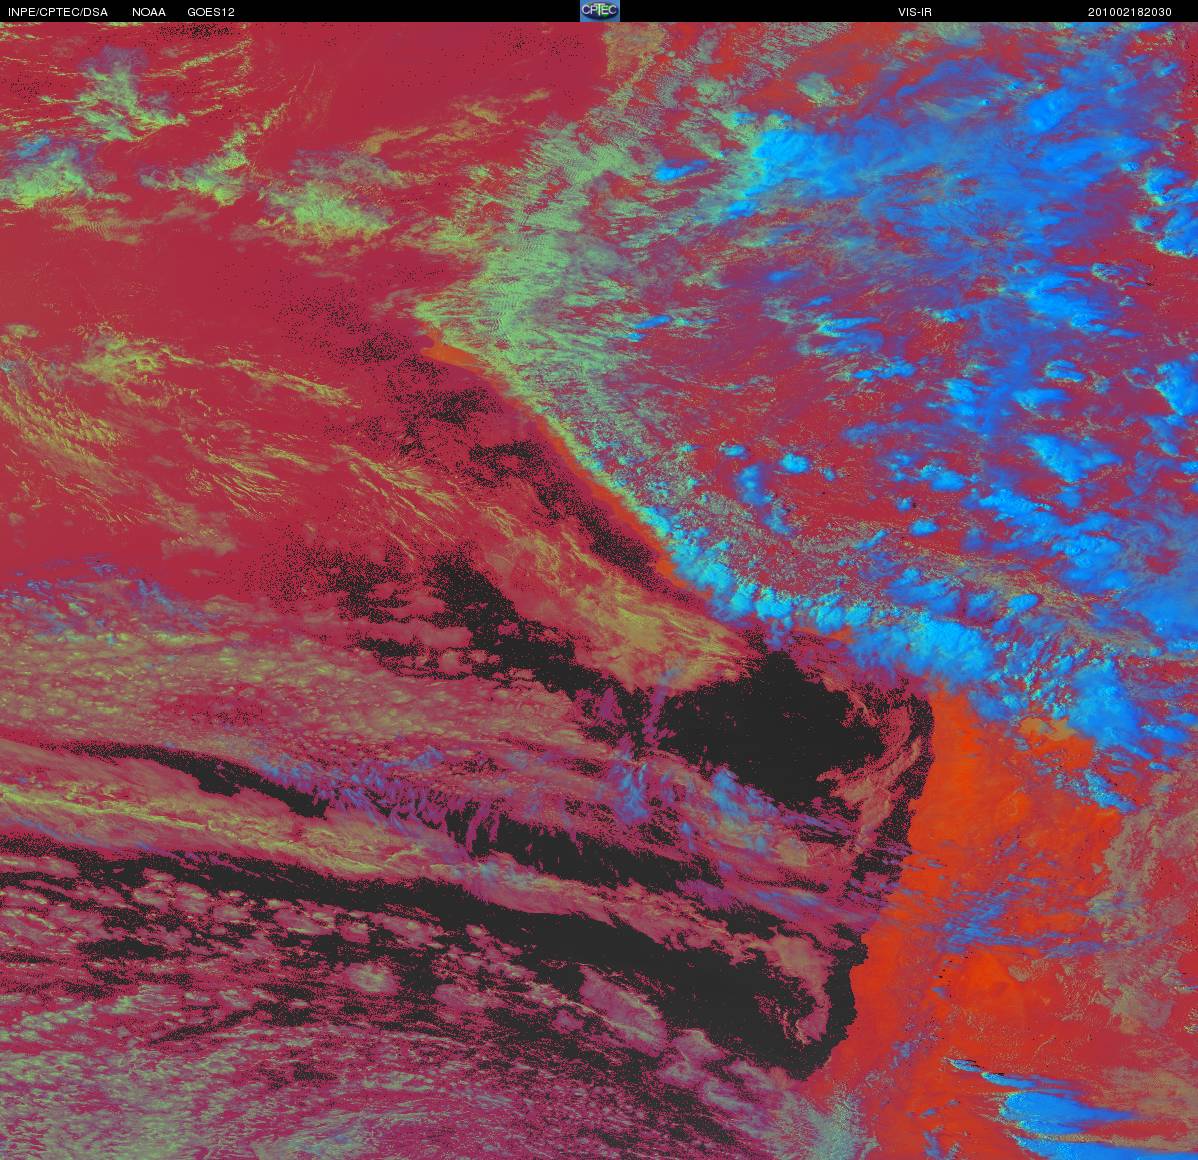1198x1160 pixels.
Task: Click the NOAA label in header
Action: point(148,12)
